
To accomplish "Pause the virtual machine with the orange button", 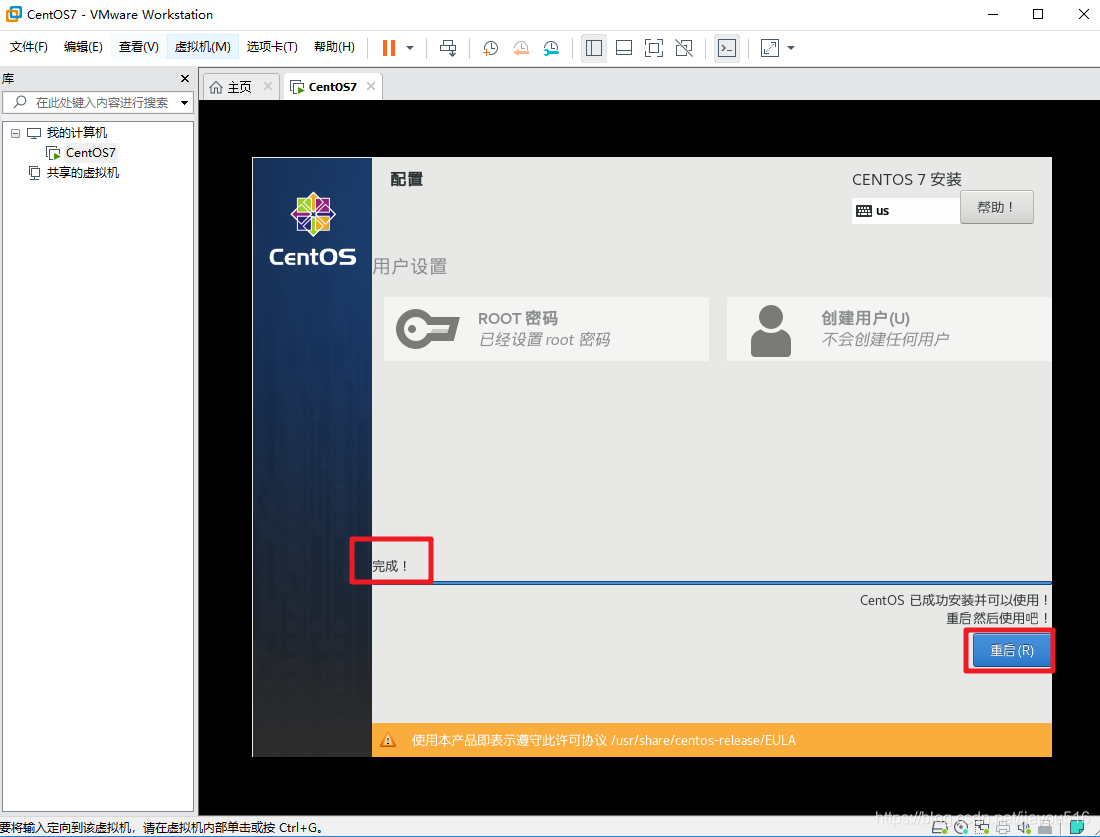I will point(389,48).
